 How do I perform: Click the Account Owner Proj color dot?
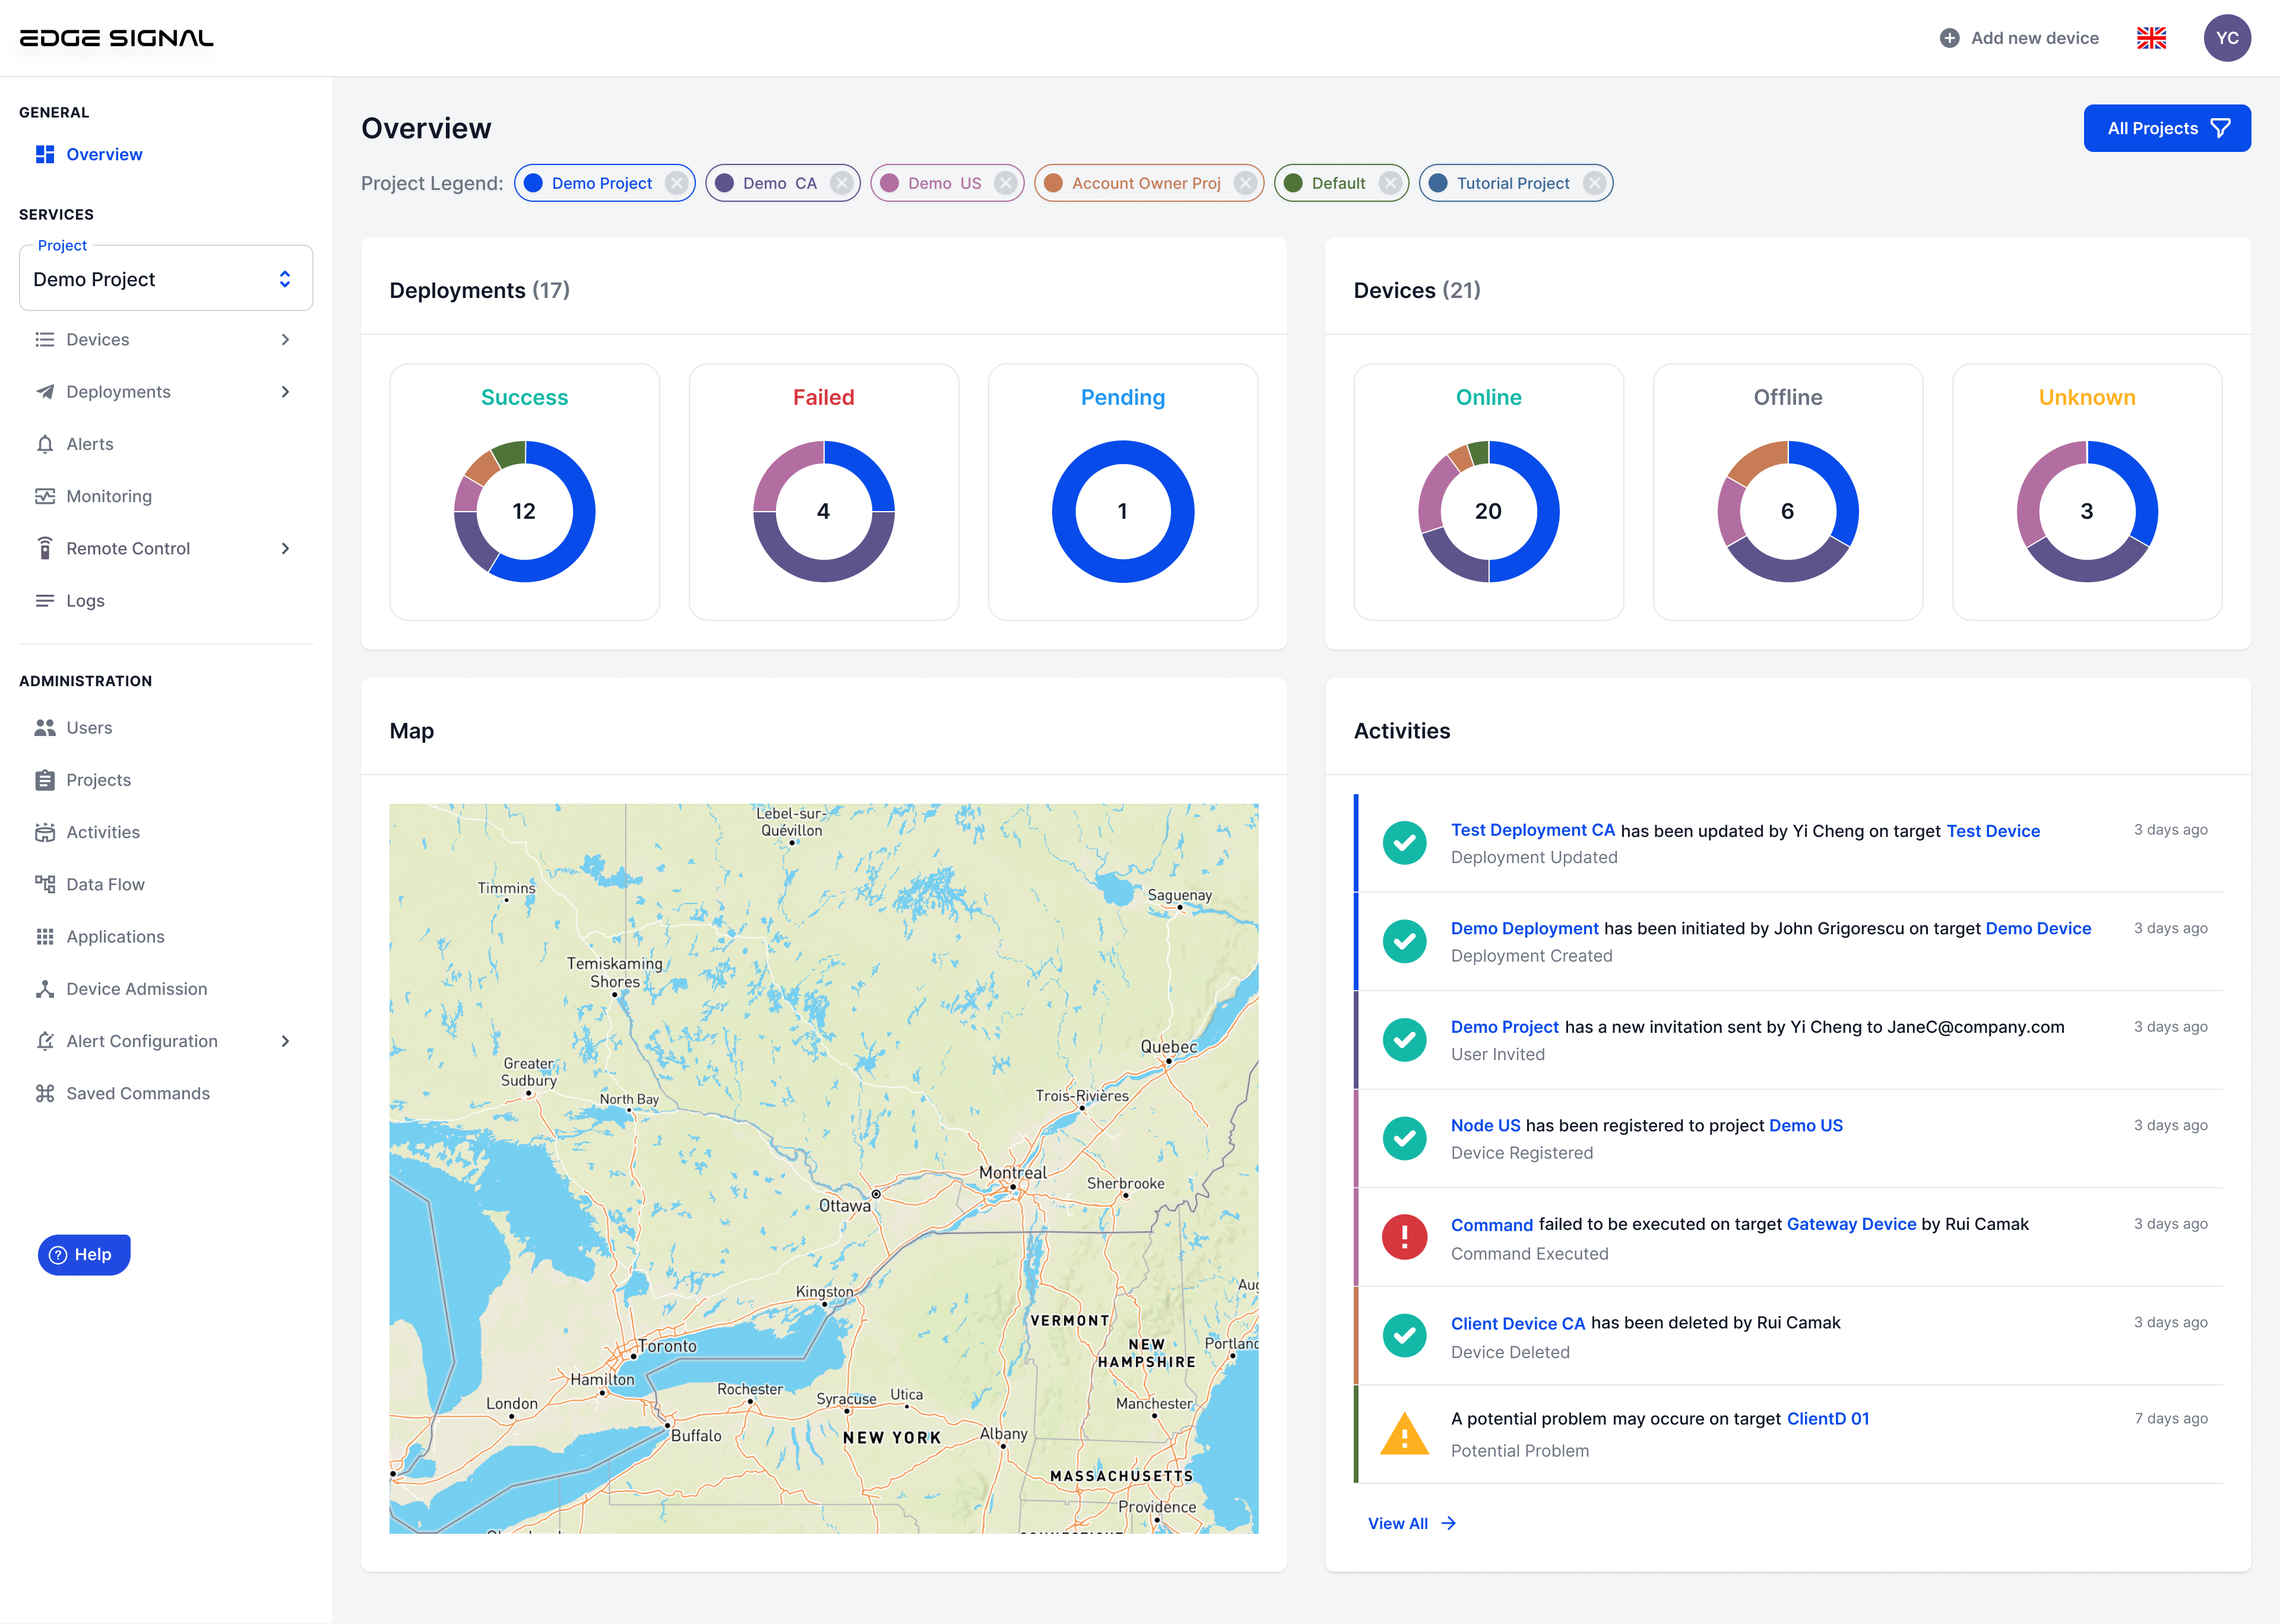1053,183
